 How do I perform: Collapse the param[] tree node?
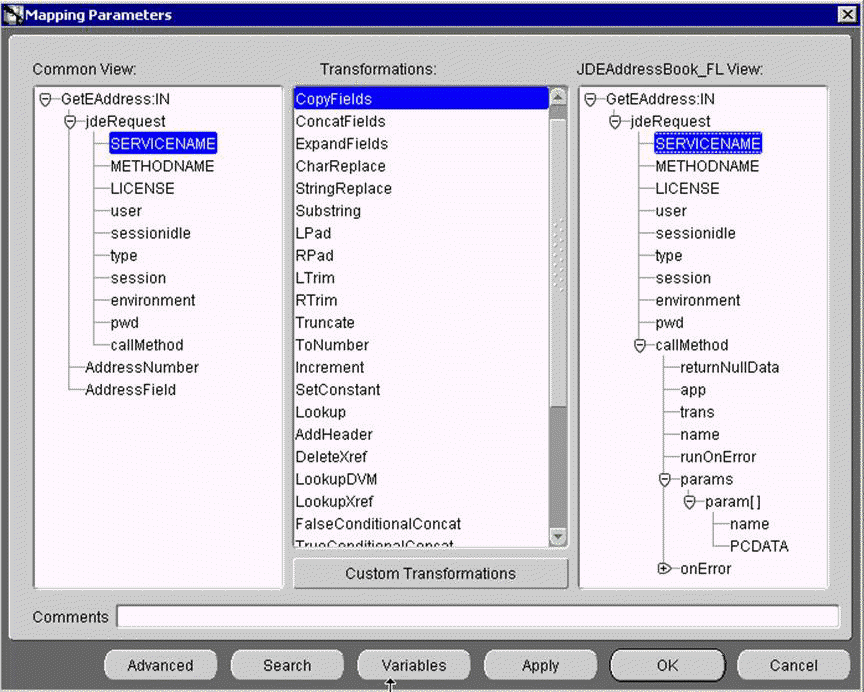[x=689, y=502]
